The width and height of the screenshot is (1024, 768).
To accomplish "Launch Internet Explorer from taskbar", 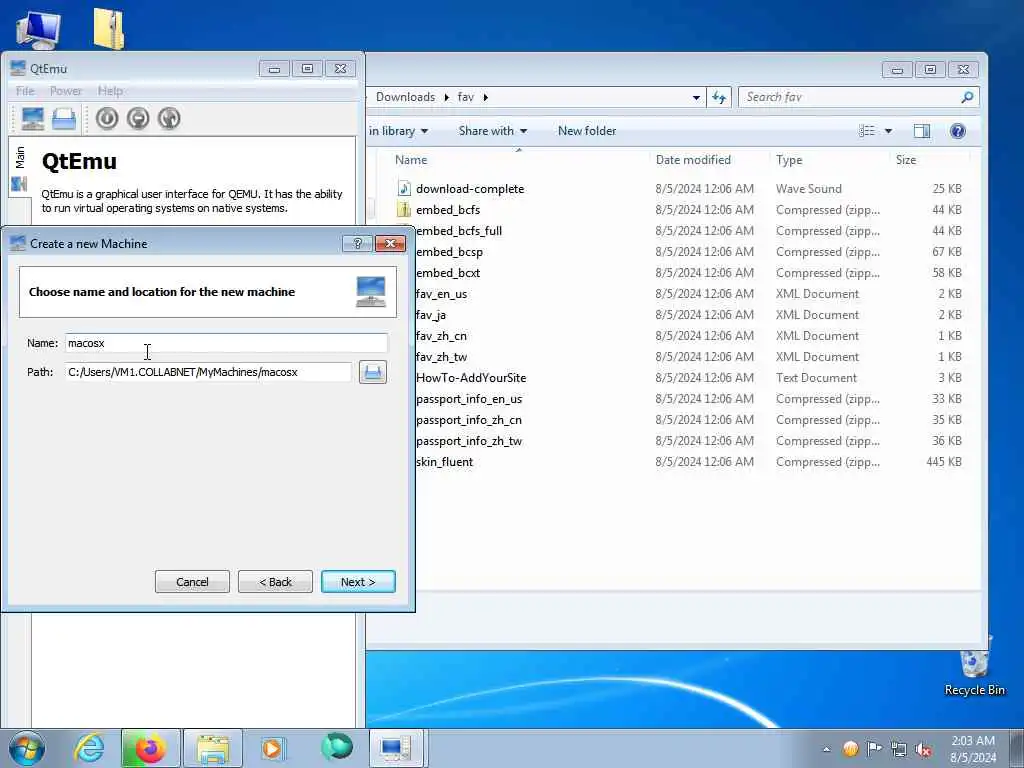I will click(89, 748).
